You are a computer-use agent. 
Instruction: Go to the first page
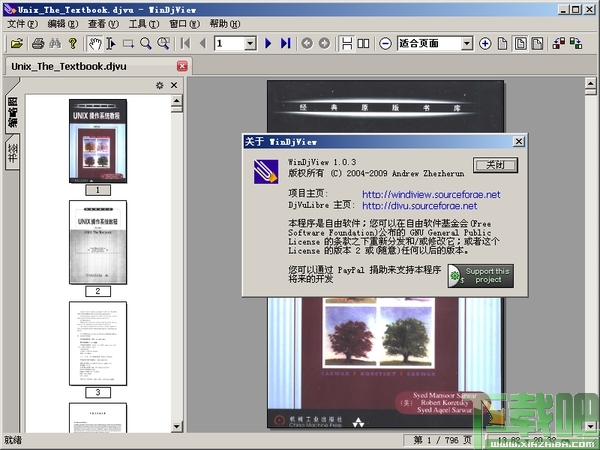point(186,44)
